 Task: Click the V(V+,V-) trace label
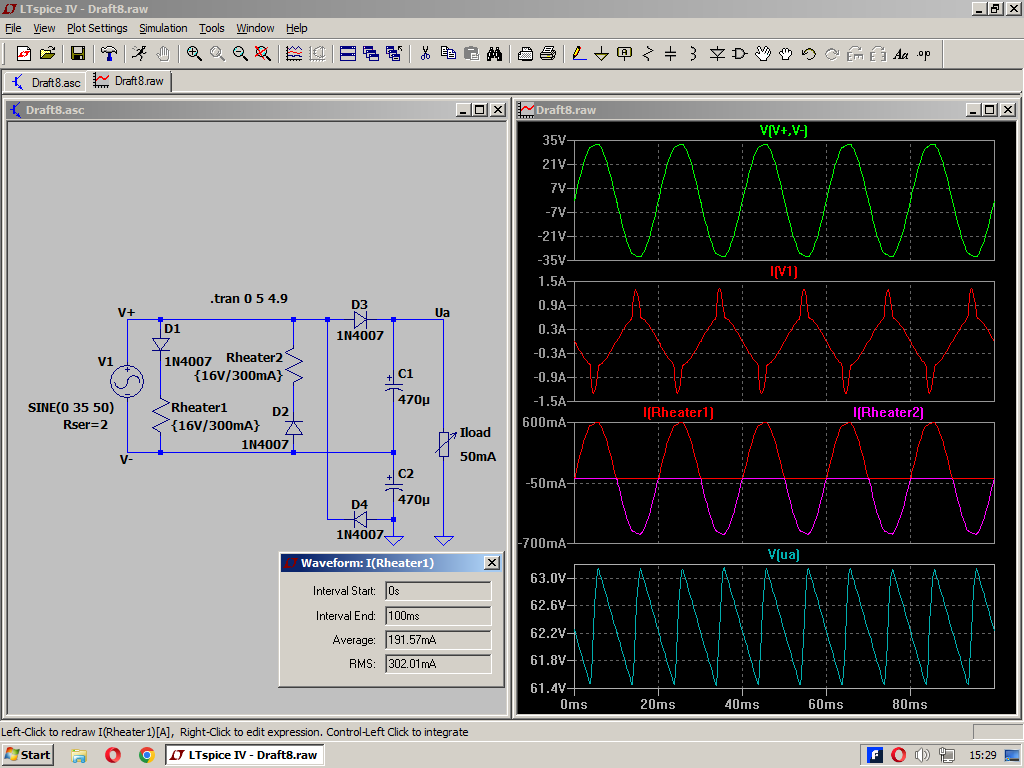tap(784, 131)
